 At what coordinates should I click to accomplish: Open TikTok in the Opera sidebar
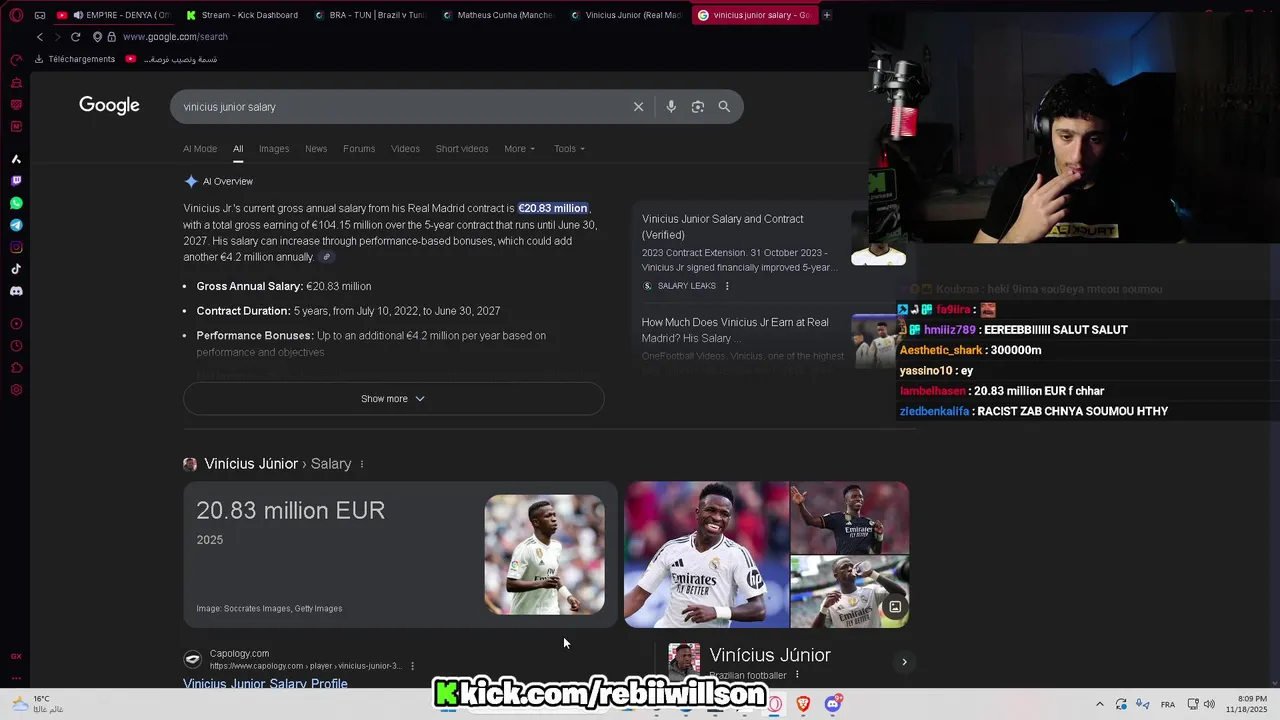click(x=16, y=269)
